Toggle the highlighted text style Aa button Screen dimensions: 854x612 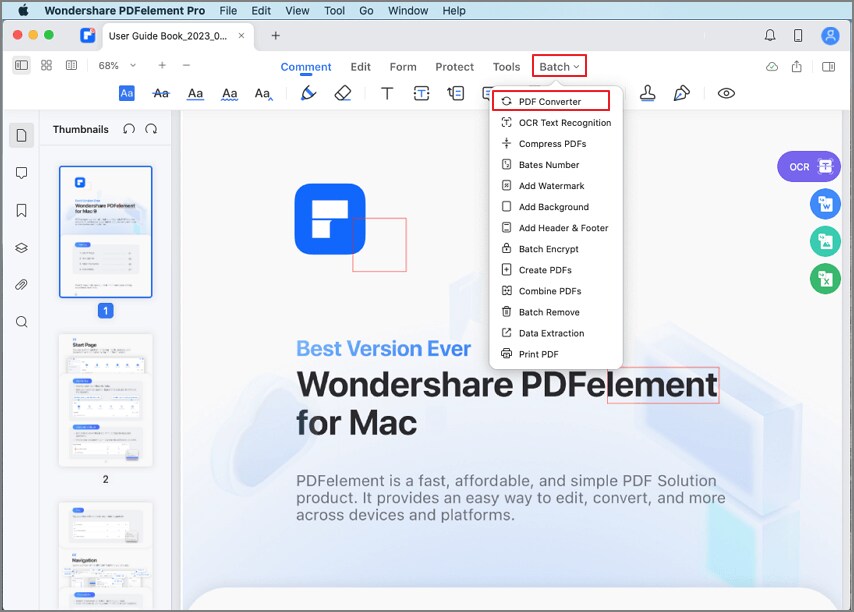127,93
